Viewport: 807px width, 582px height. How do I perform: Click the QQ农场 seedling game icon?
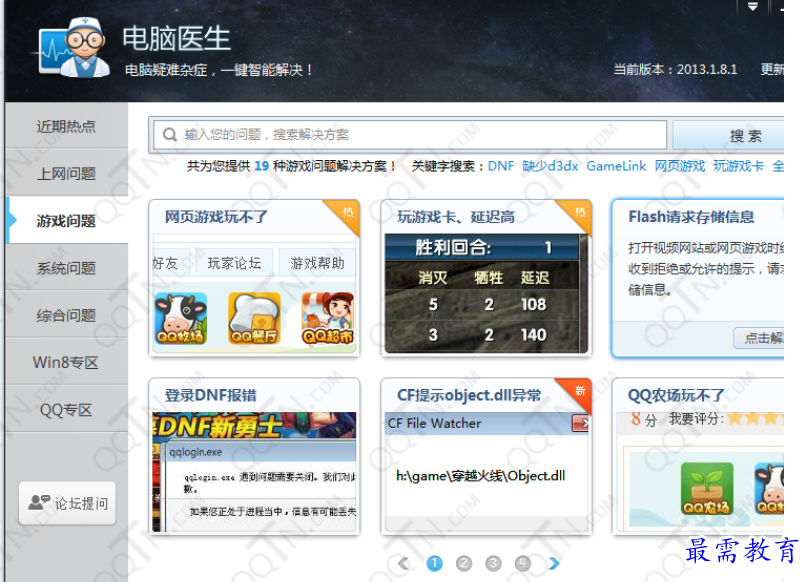tap(707, 488)
